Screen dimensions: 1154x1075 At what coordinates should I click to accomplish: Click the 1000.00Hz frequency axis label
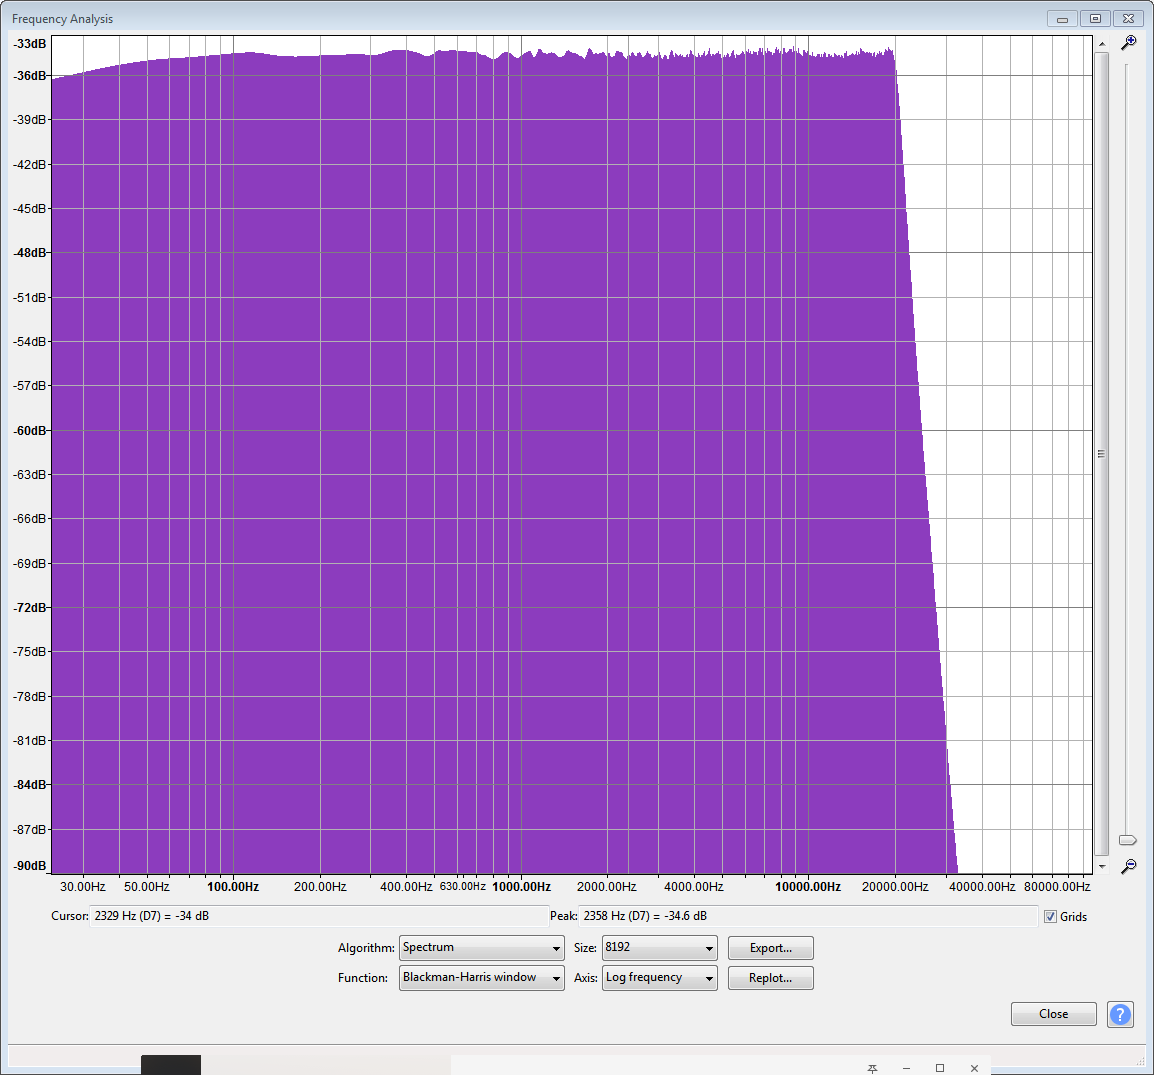pos(521,887)
